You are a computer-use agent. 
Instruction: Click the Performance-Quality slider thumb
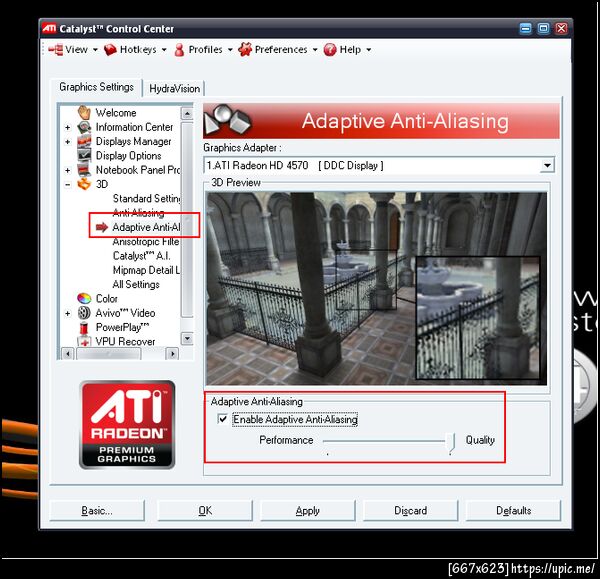coord(451,443)
